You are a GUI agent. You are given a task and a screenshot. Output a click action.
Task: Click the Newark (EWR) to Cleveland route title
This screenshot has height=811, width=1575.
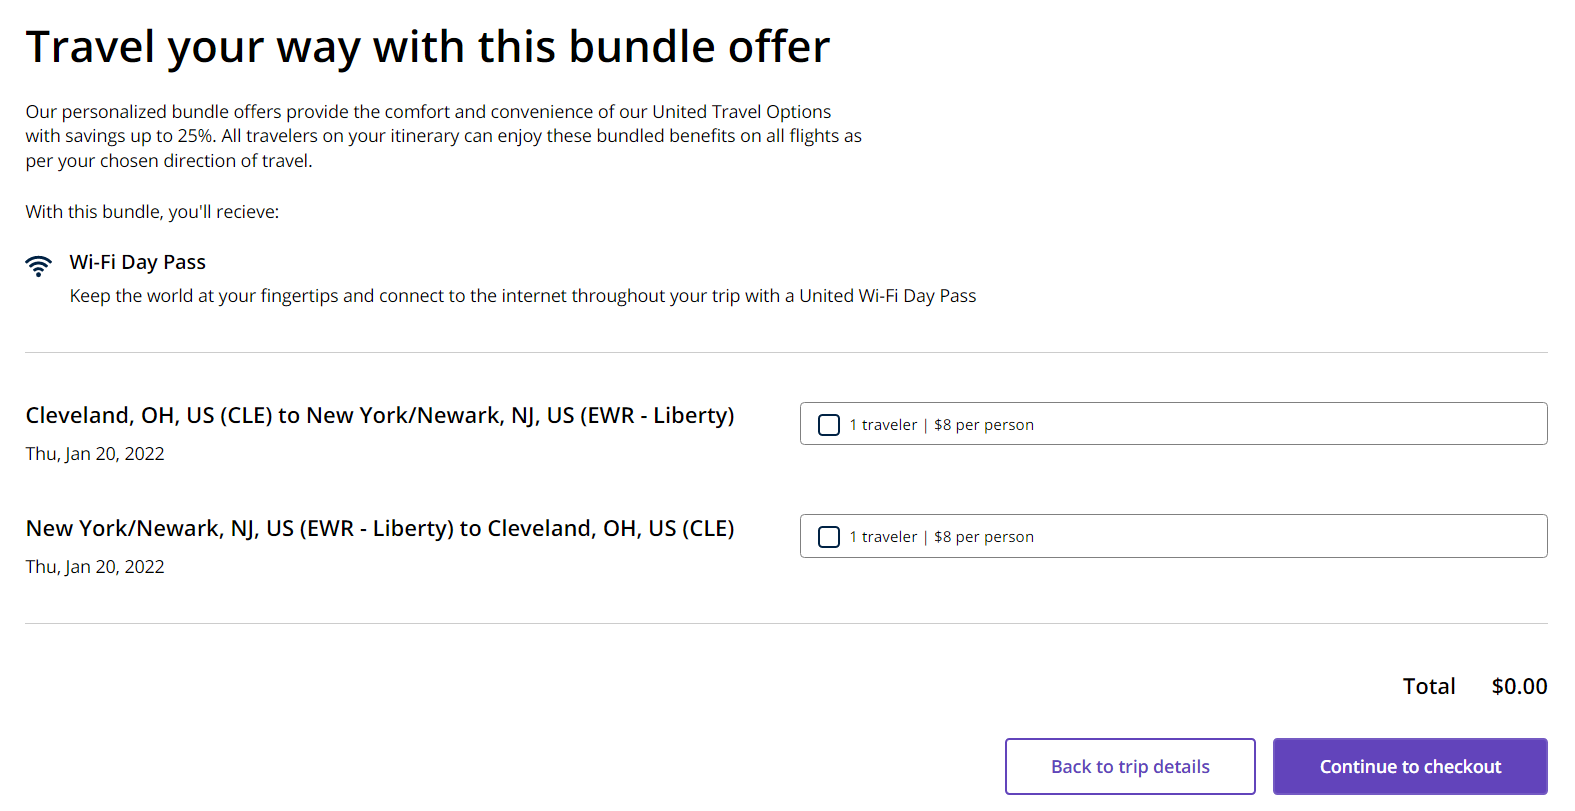point(380,528)
